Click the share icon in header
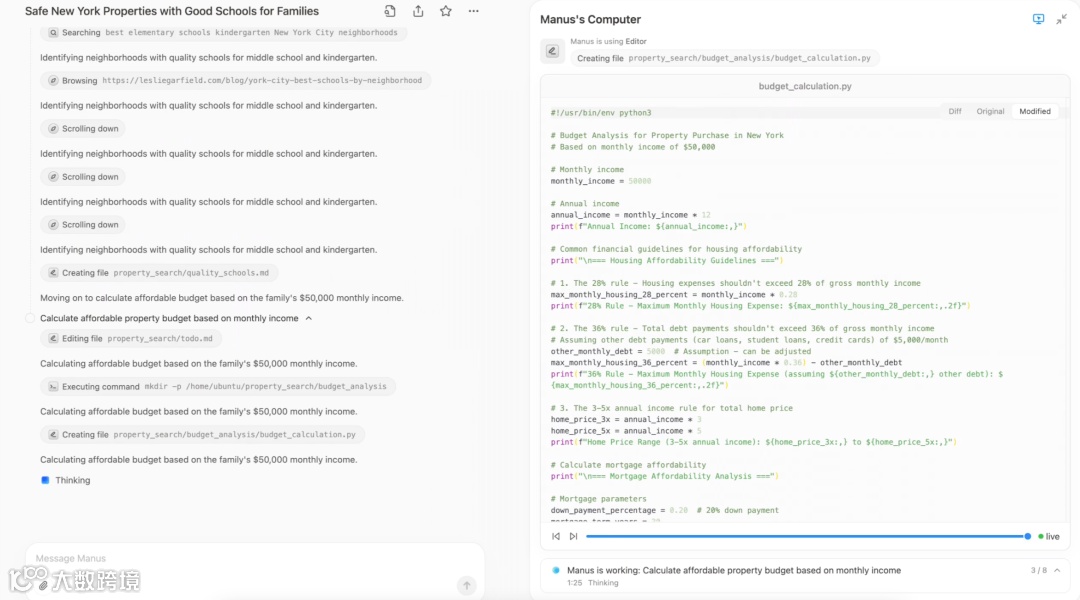Image resolution: width=1080 pixels, height=600 pixels. tap(418, 11)
